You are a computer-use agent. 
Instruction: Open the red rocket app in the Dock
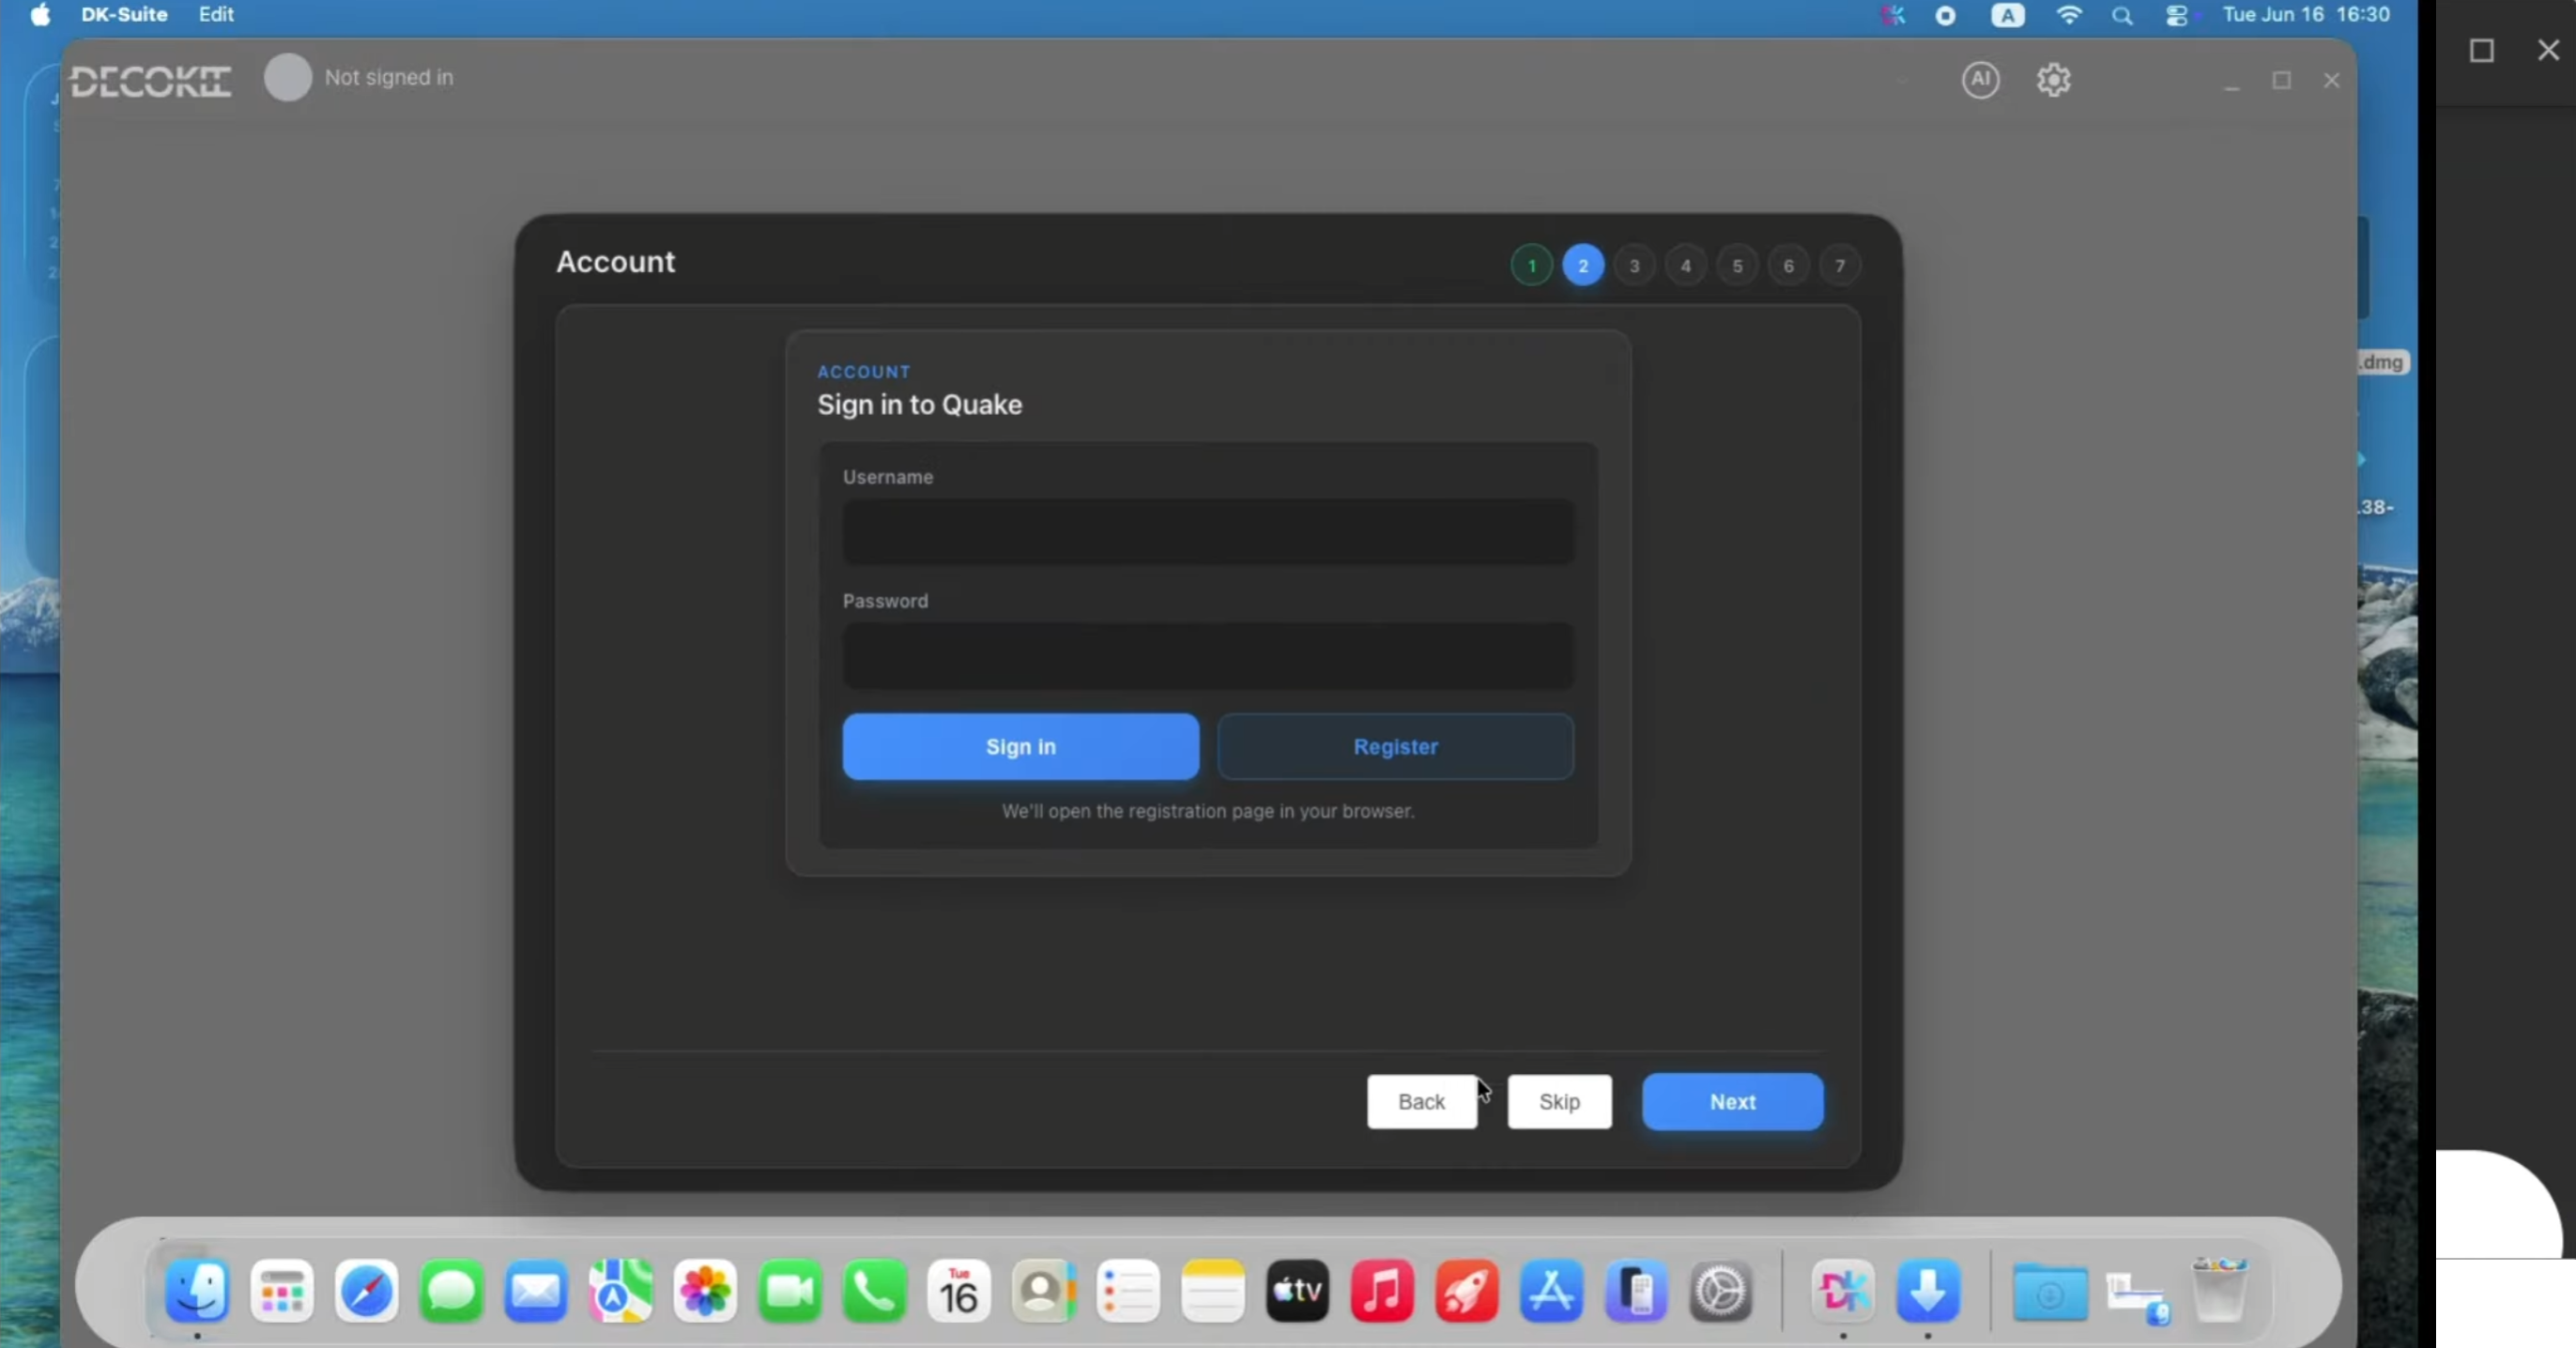click(x=1467, y=1290)
